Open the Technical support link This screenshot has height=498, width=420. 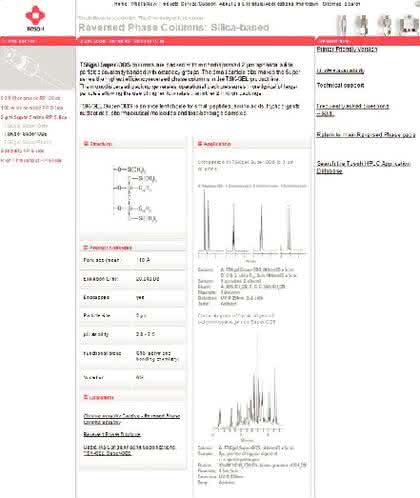point(340,85)
